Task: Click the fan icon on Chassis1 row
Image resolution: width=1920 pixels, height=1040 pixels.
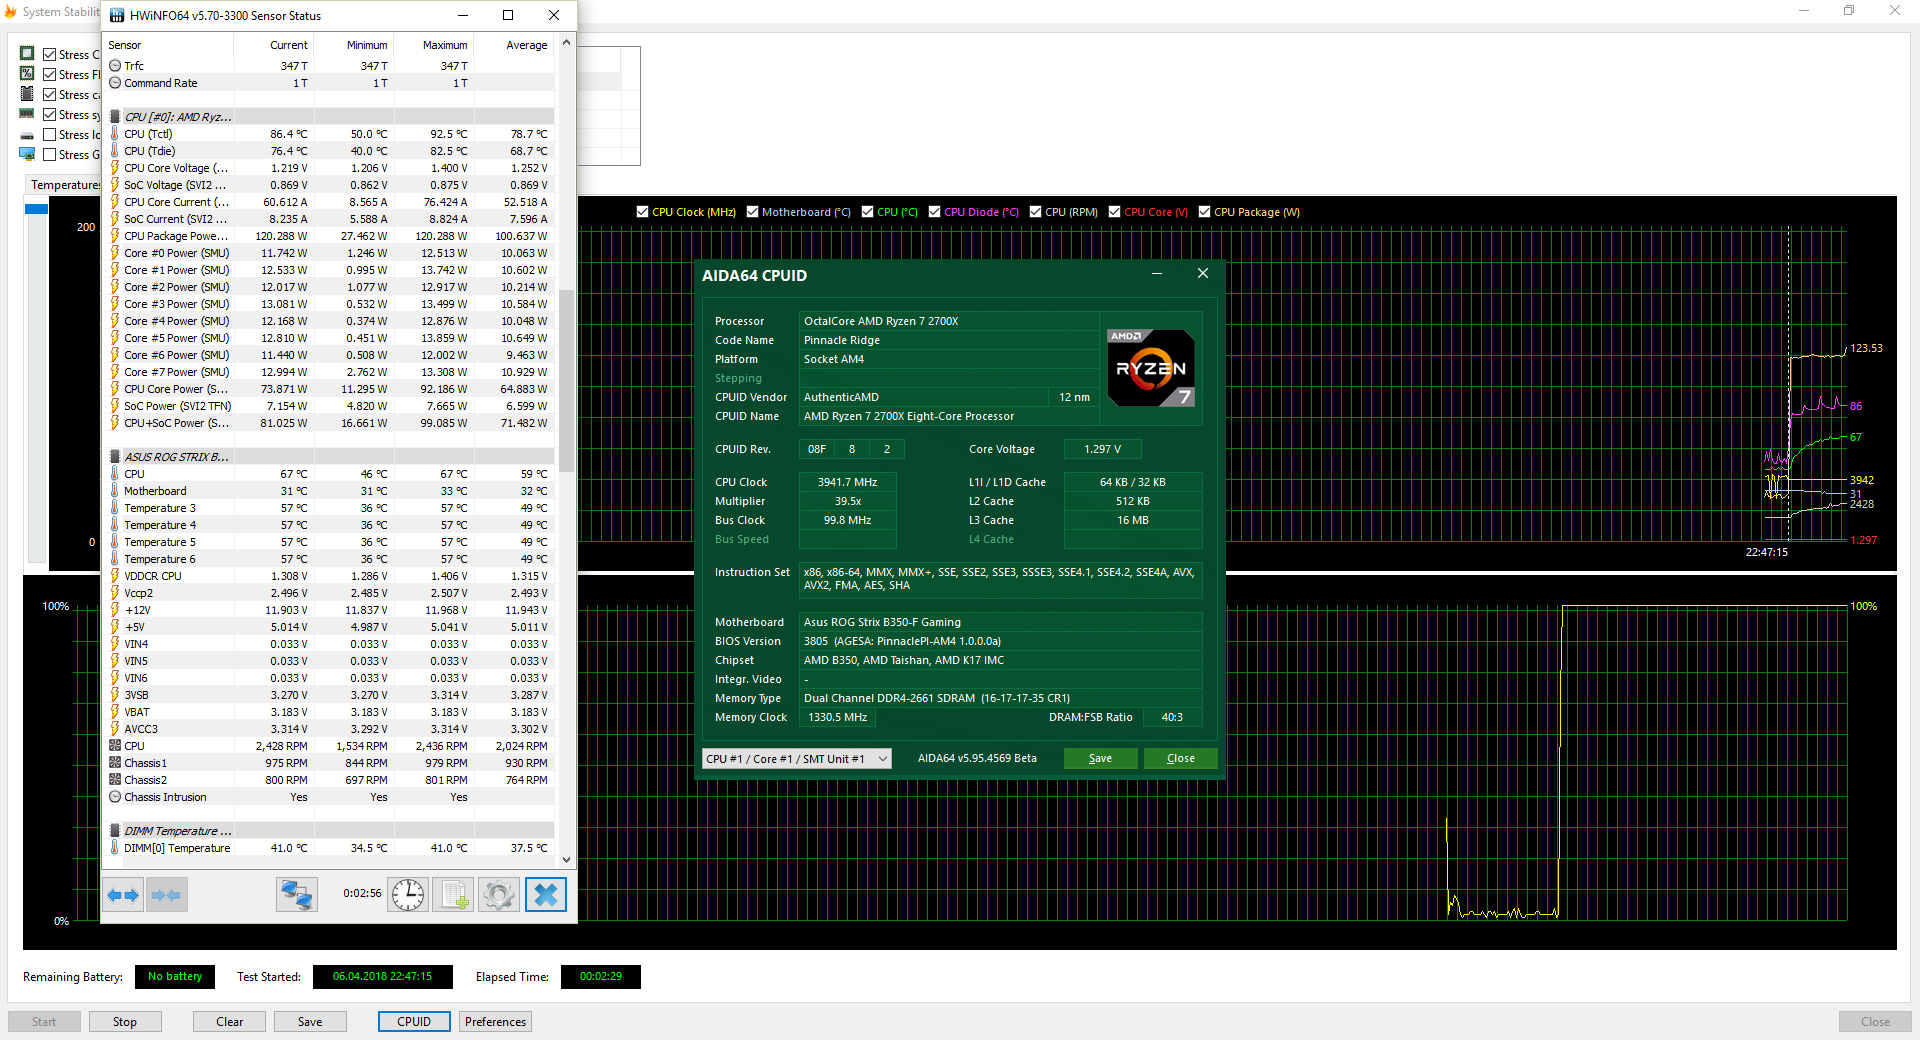Action: coord(115,763)
